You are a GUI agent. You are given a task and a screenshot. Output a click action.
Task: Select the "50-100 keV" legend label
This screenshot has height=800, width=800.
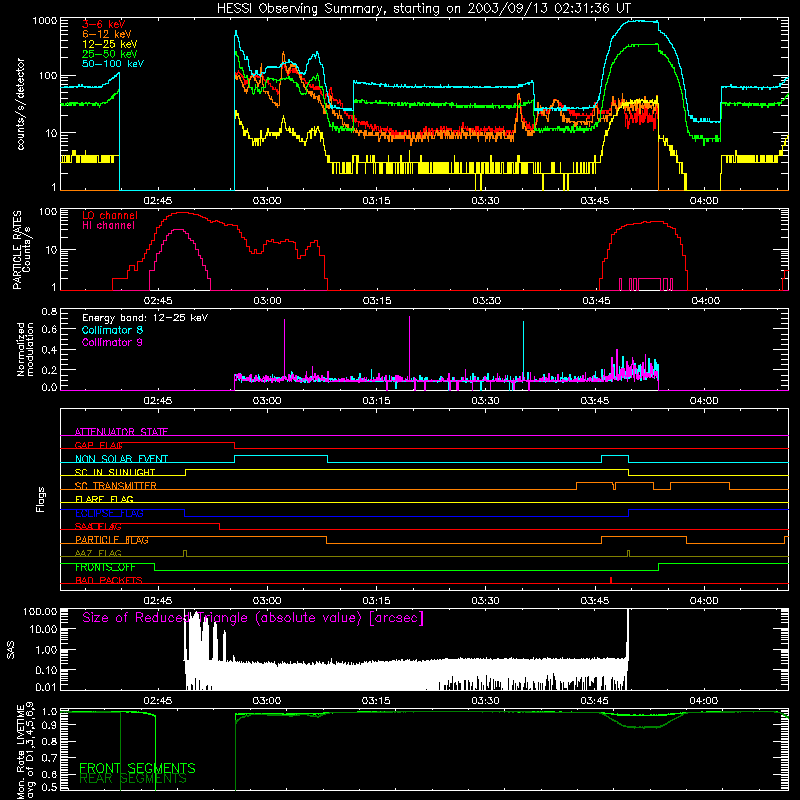tap(113, 63)
